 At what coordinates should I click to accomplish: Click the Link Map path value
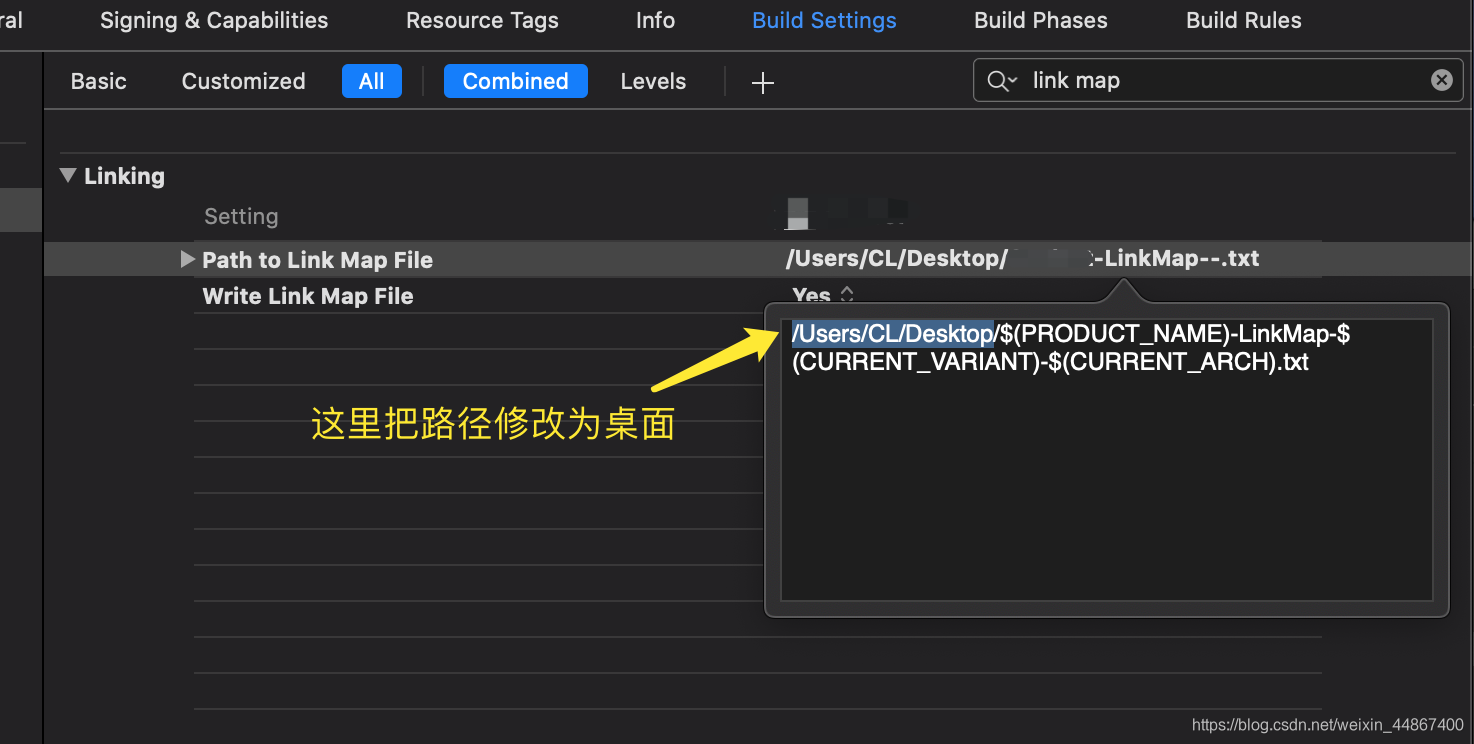(1022, 259)
